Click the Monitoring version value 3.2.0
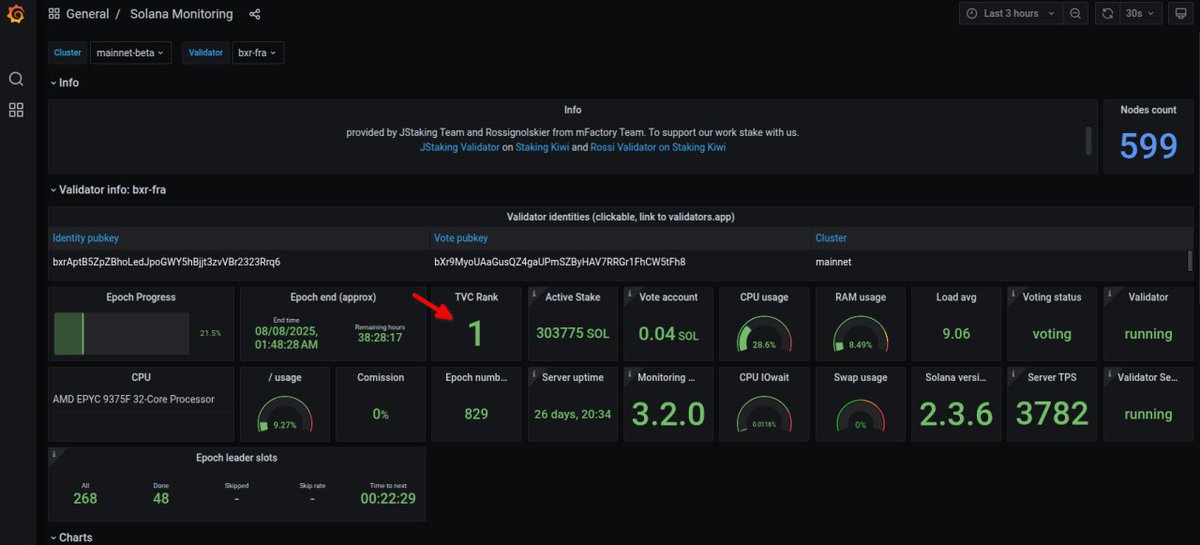 point(669,413)
